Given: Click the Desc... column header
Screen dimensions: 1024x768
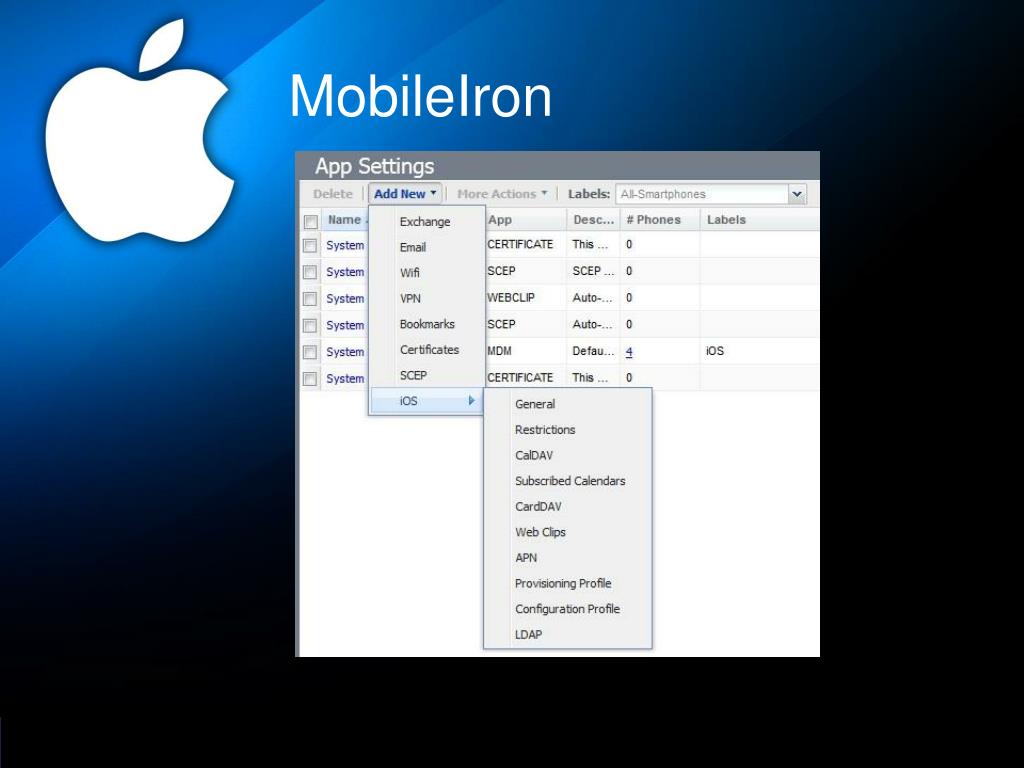Looking at the screenshot, I should 593,220.
